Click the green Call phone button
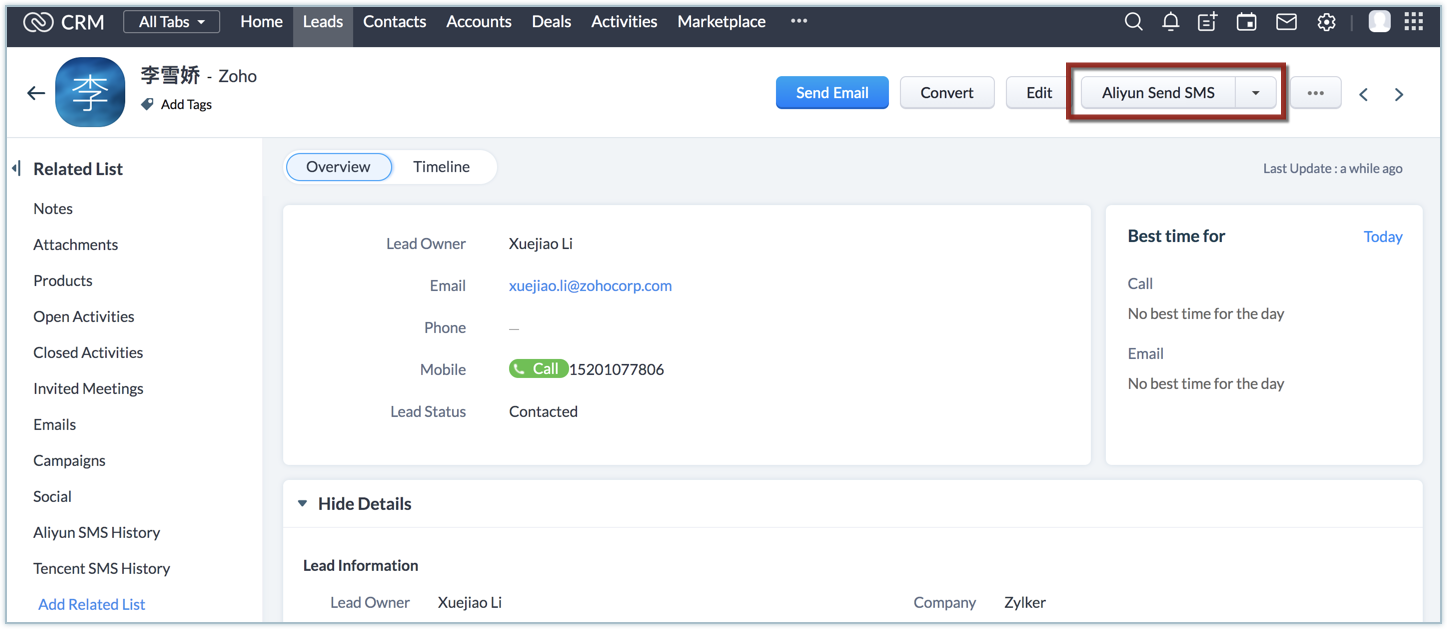The image size is (1447, 629). coord(538,369)
